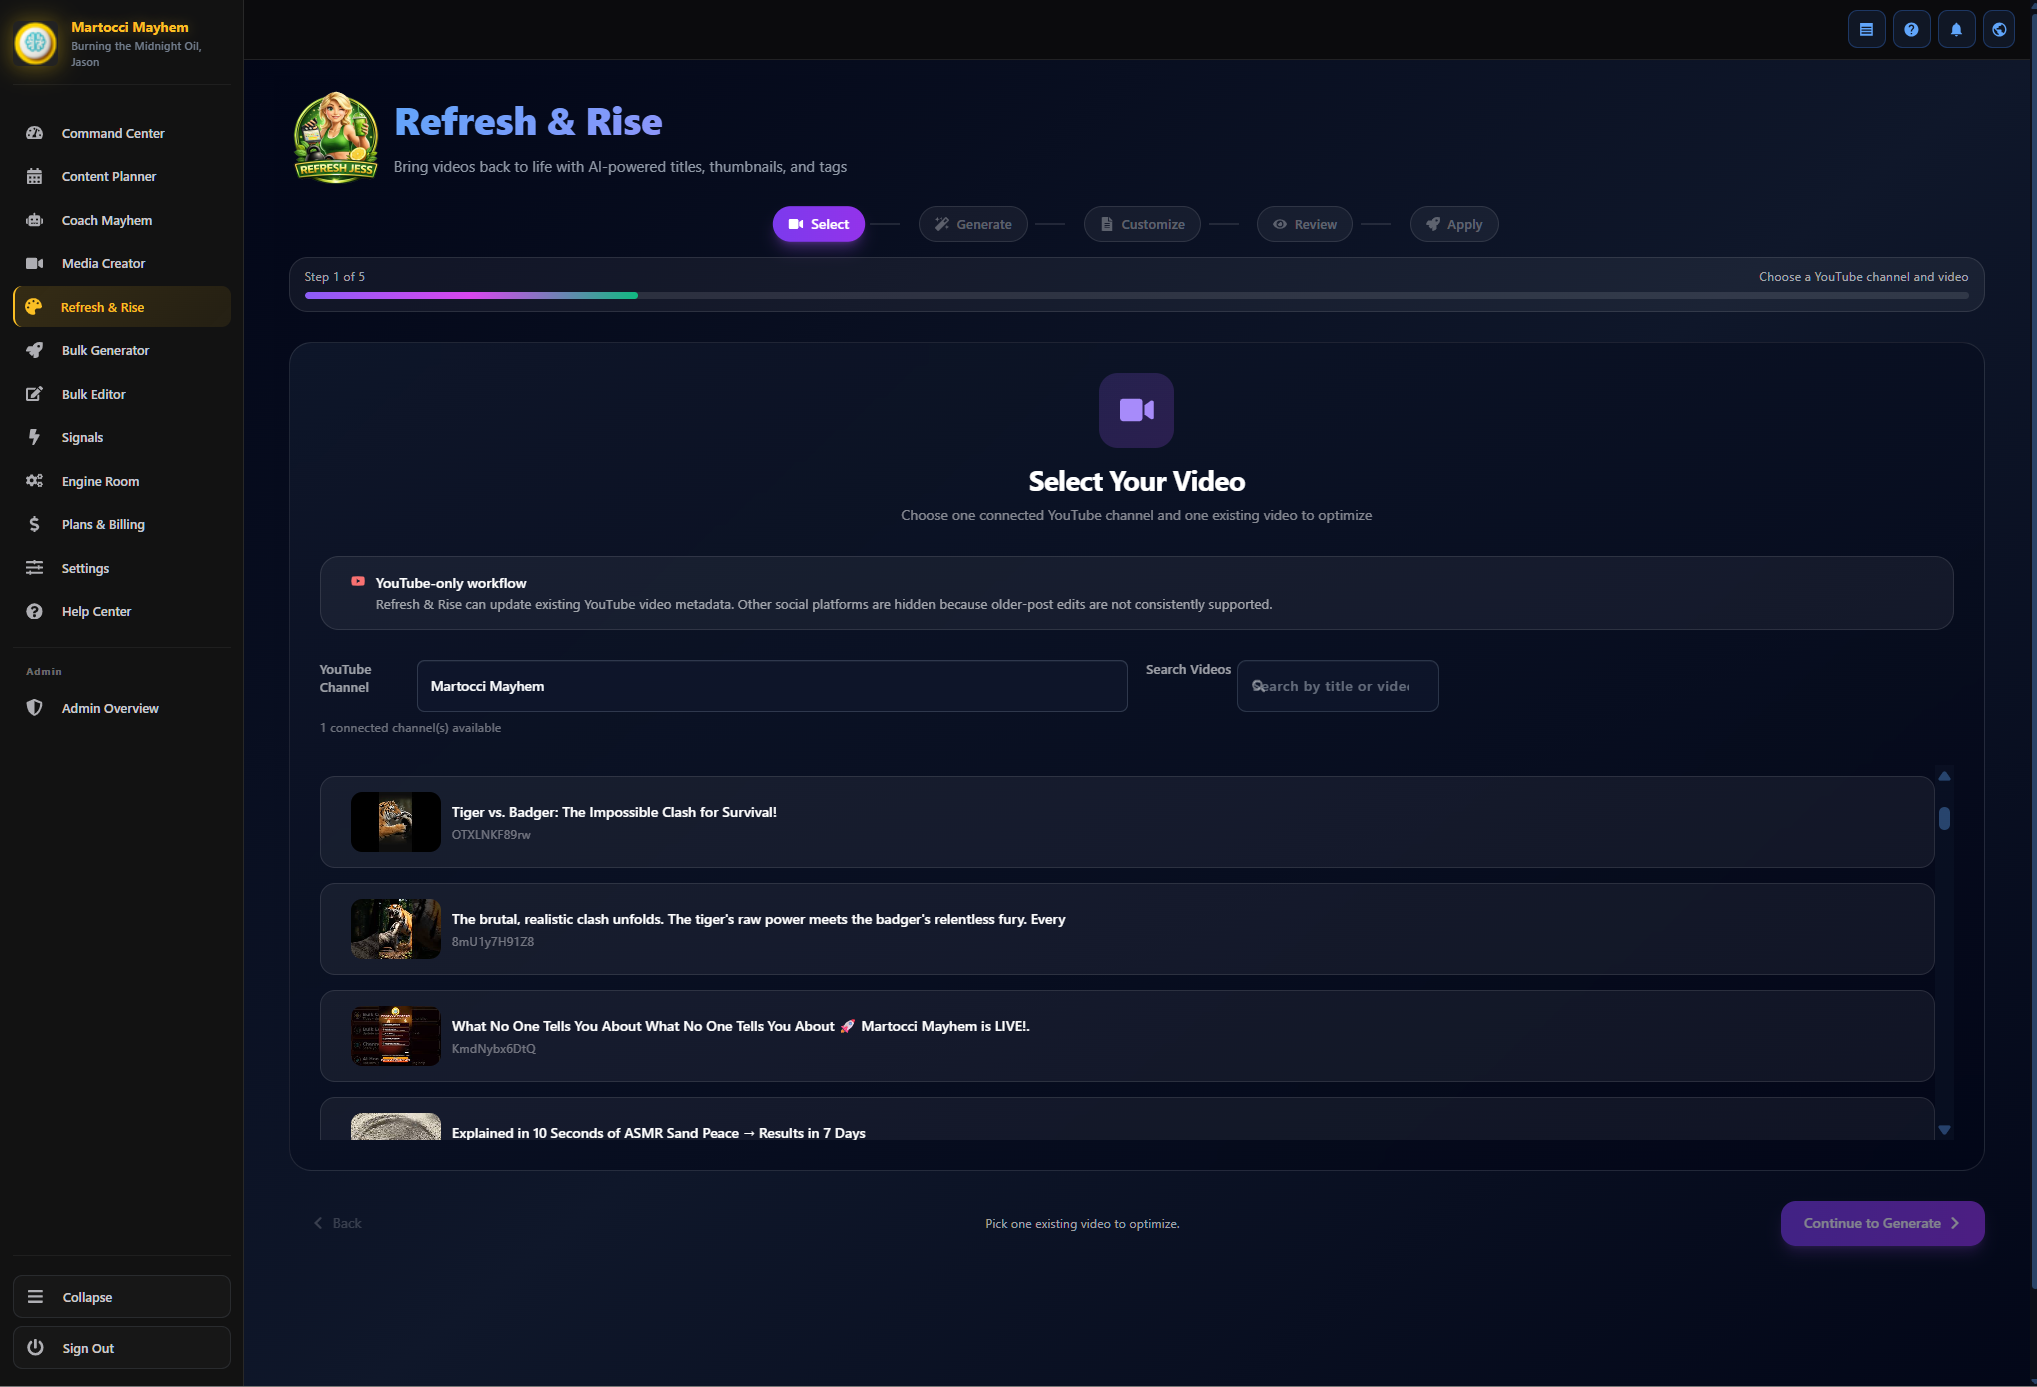The image size is (2037, 1387).
Task: Open the YouTube Channel dropdown
Action: pos(771,686)
